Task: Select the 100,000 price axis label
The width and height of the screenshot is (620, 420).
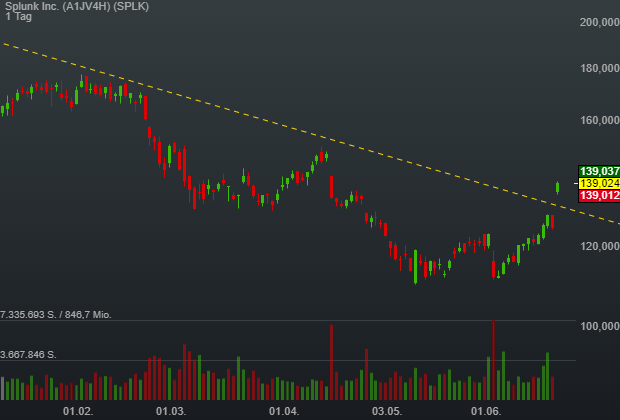Action: (599, 326)
